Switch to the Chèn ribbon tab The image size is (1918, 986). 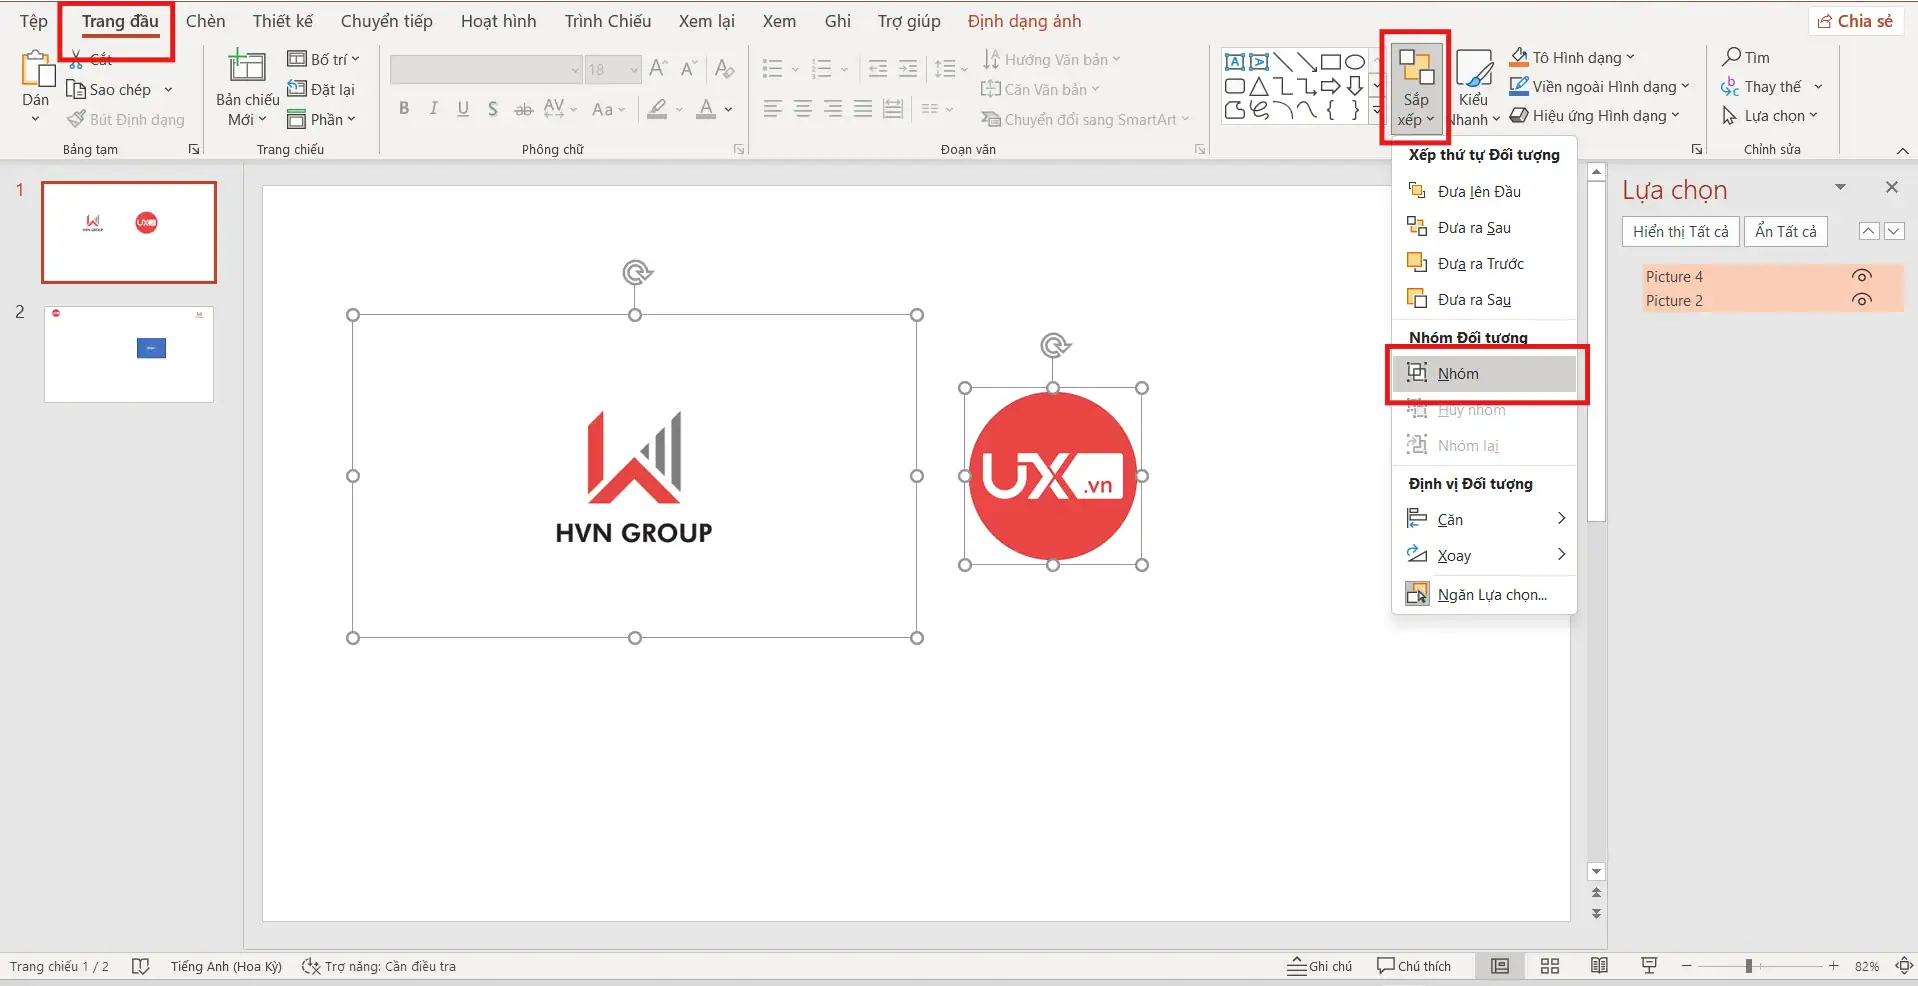(x=206, y=20)
